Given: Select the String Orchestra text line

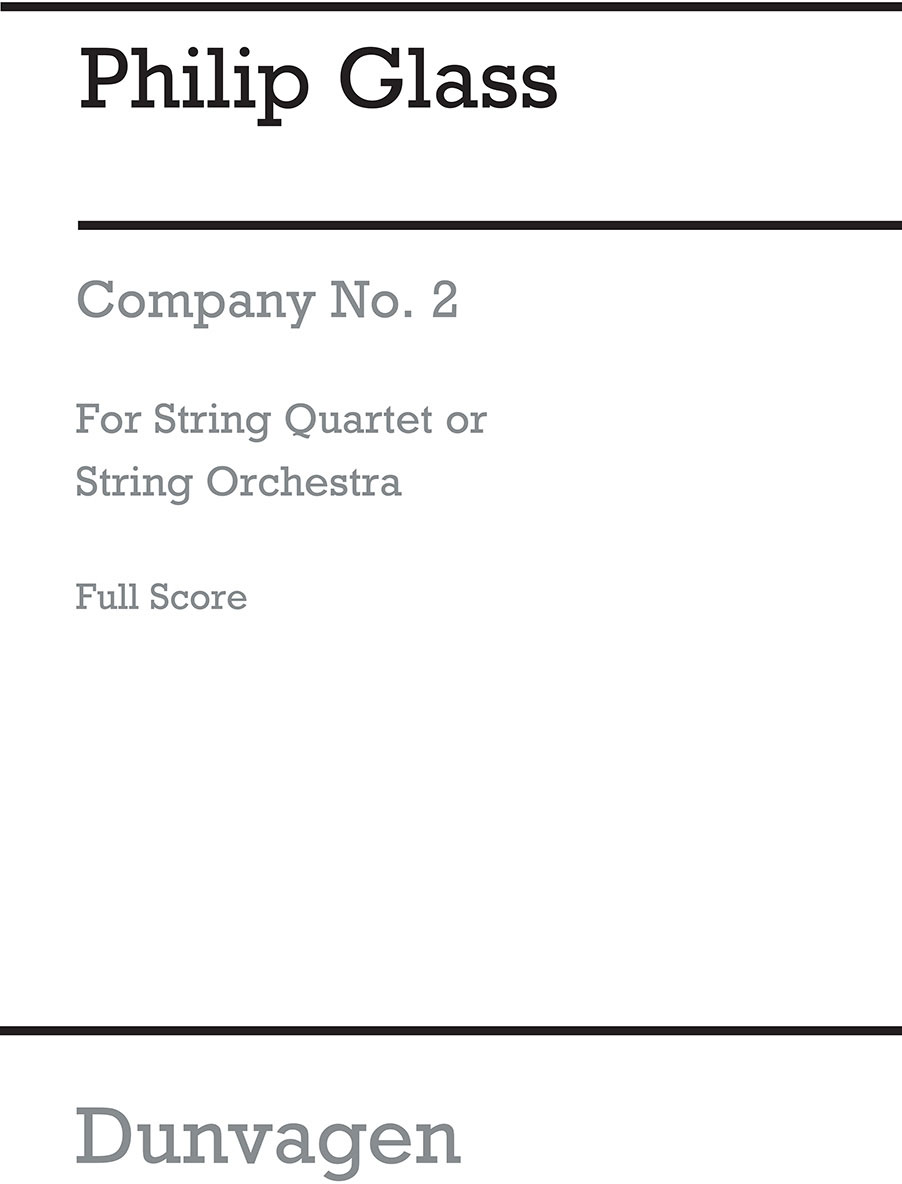Looking at the screenshot, I should (x=239, y=482).
